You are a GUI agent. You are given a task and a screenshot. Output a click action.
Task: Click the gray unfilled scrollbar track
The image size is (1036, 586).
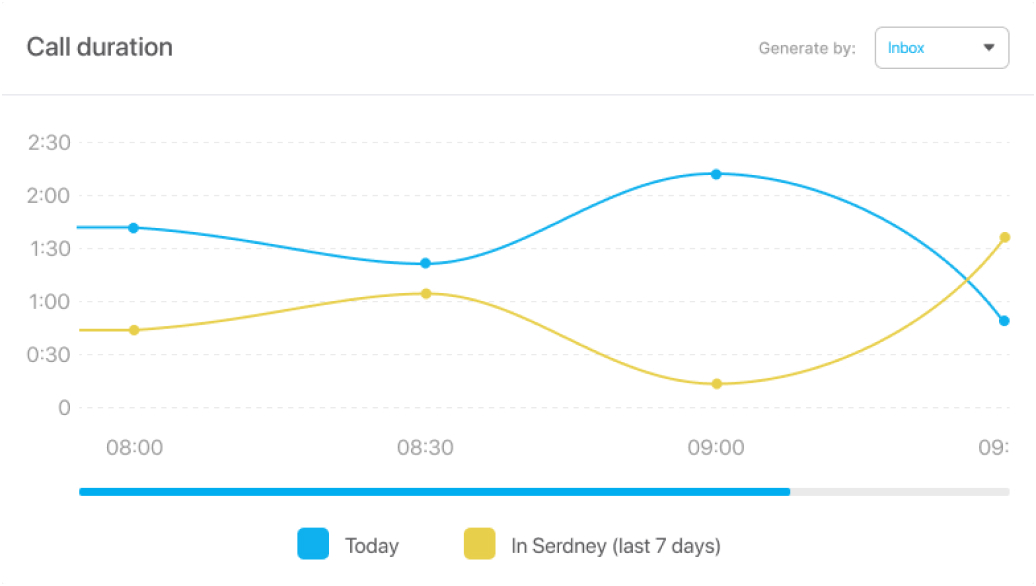899,492
